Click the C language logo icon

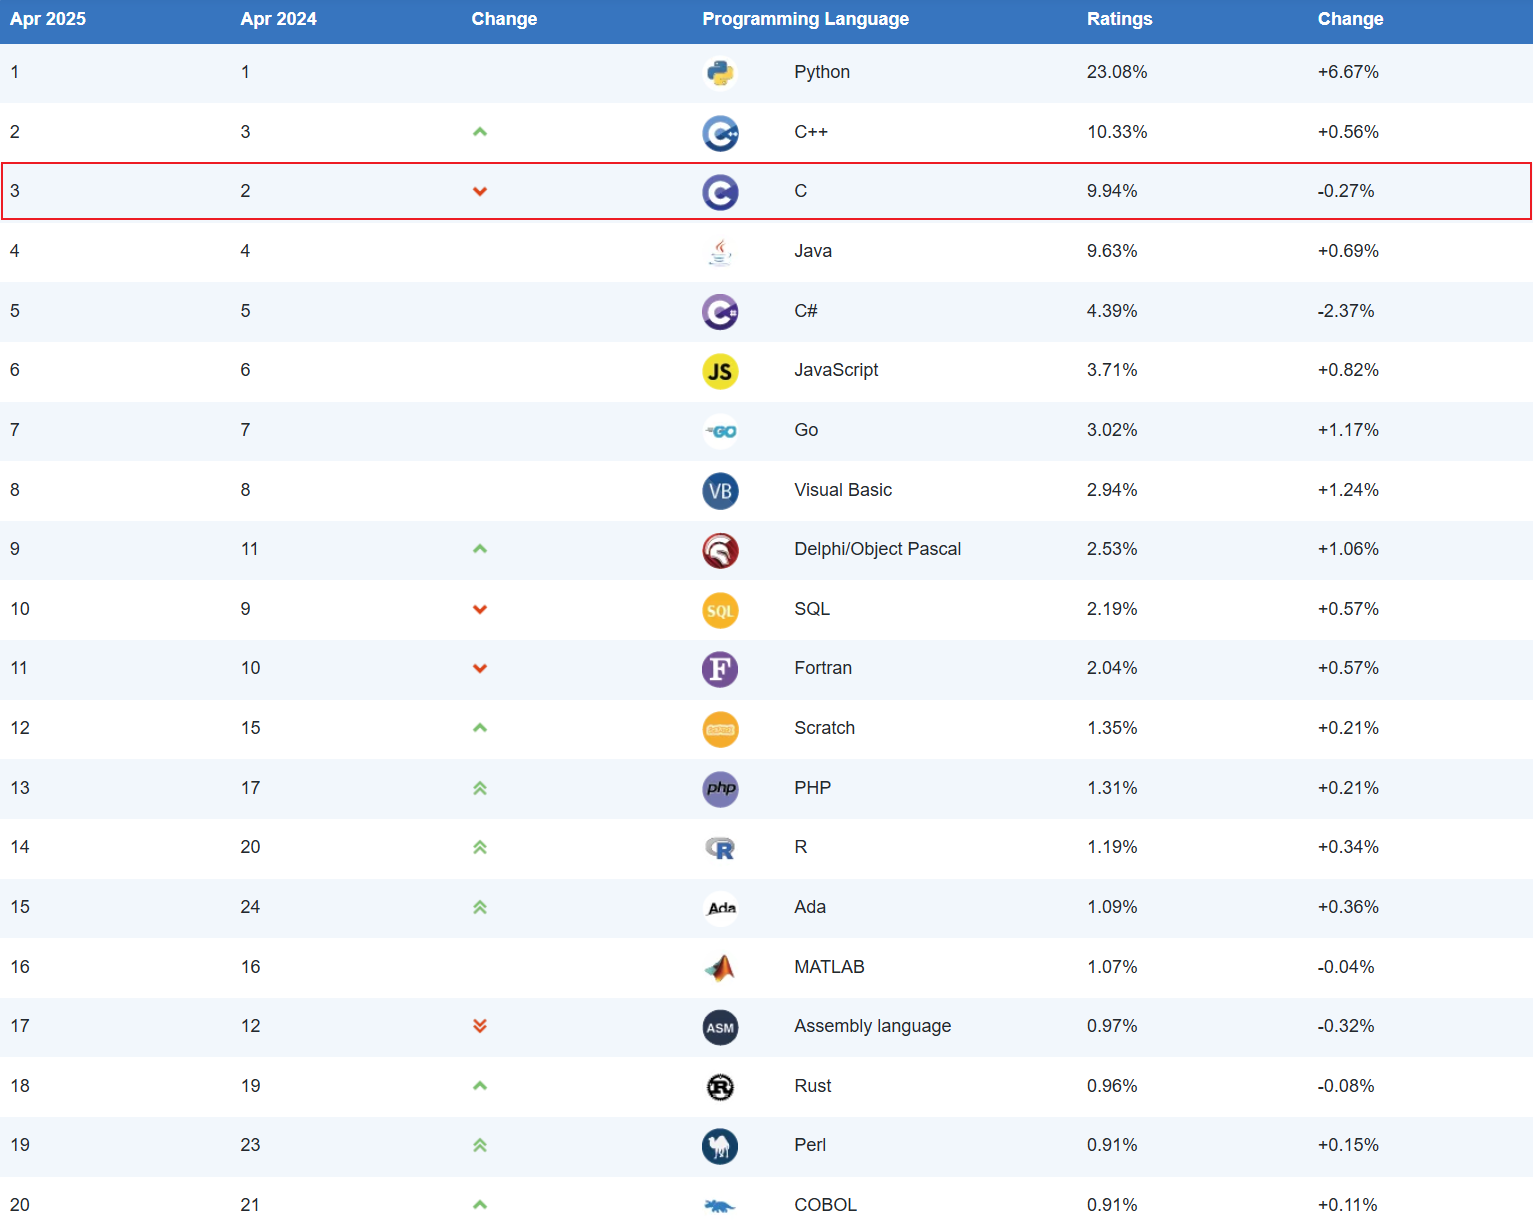(720, 192)
